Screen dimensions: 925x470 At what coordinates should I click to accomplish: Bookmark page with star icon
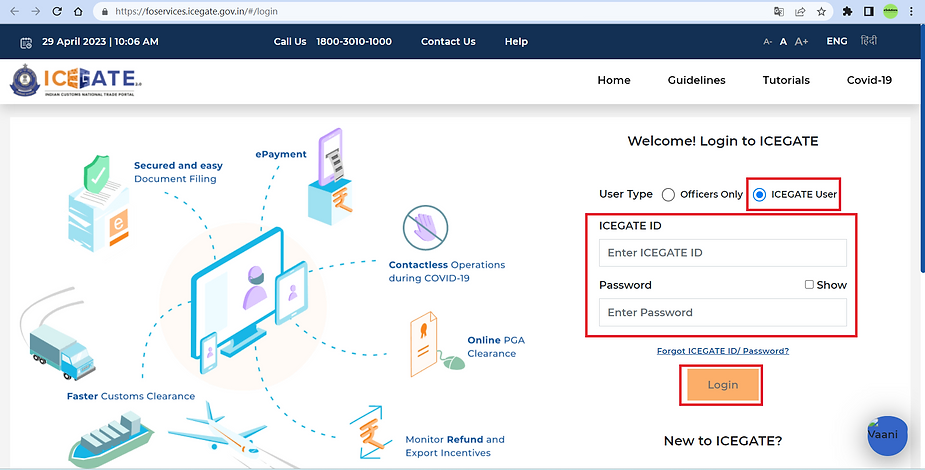coord(821,11)
